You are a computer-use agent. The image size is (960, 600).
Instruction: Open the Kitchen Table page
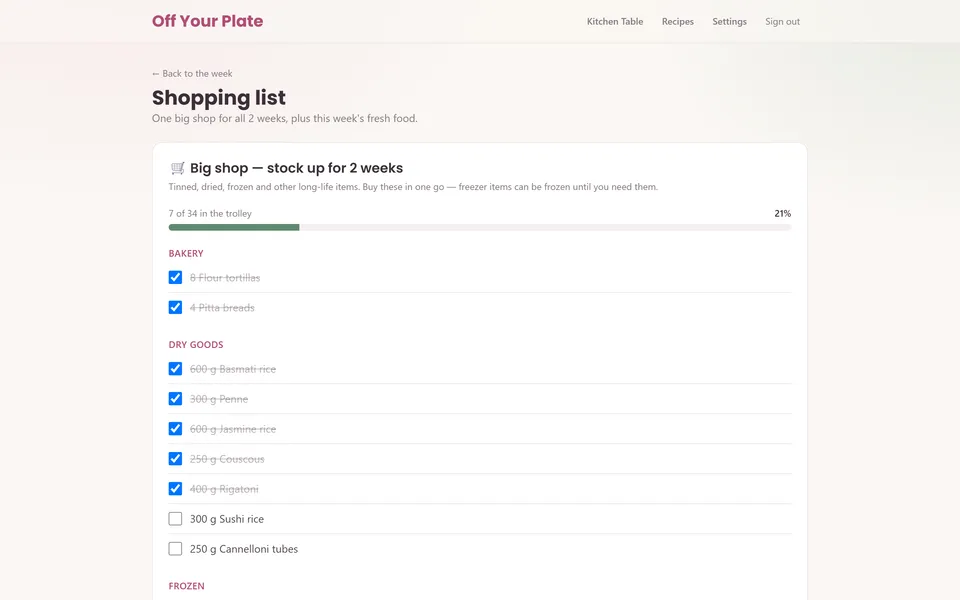tap(615, 21)
